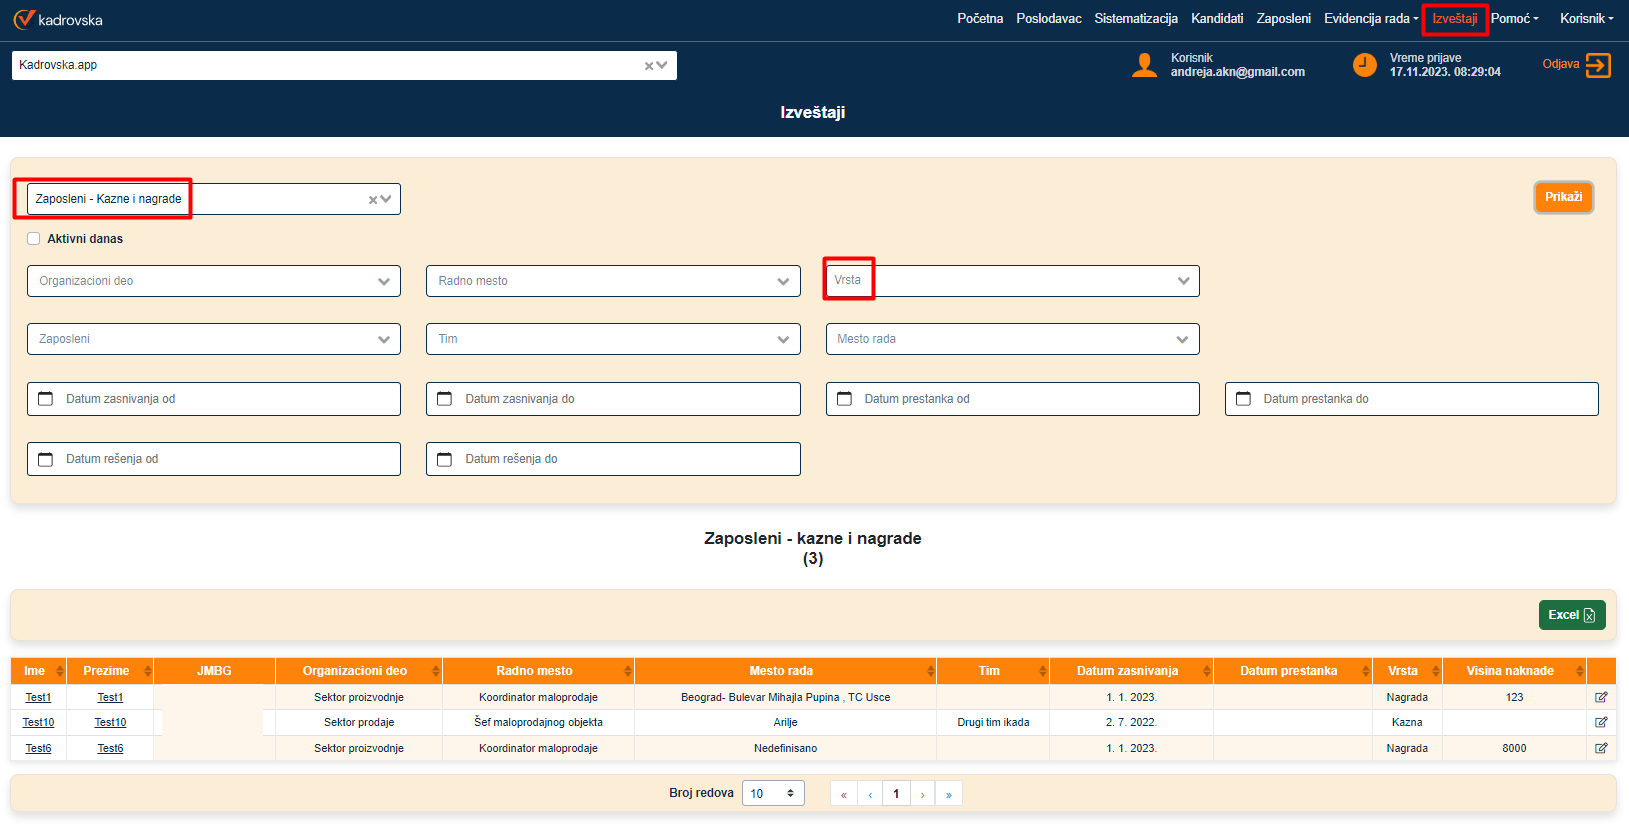This screenshot has width=1629, height=824.
Task: Click the user avatar icon near Korisnik
Action: point(1144,65)
